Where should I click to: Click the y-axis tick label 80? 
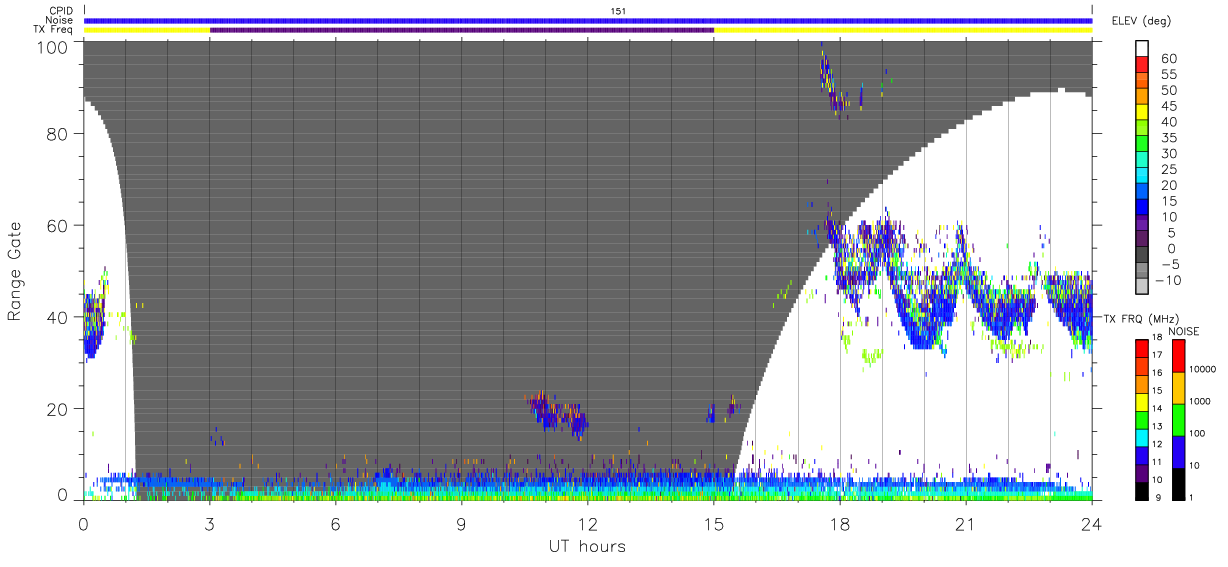point(56,135)
